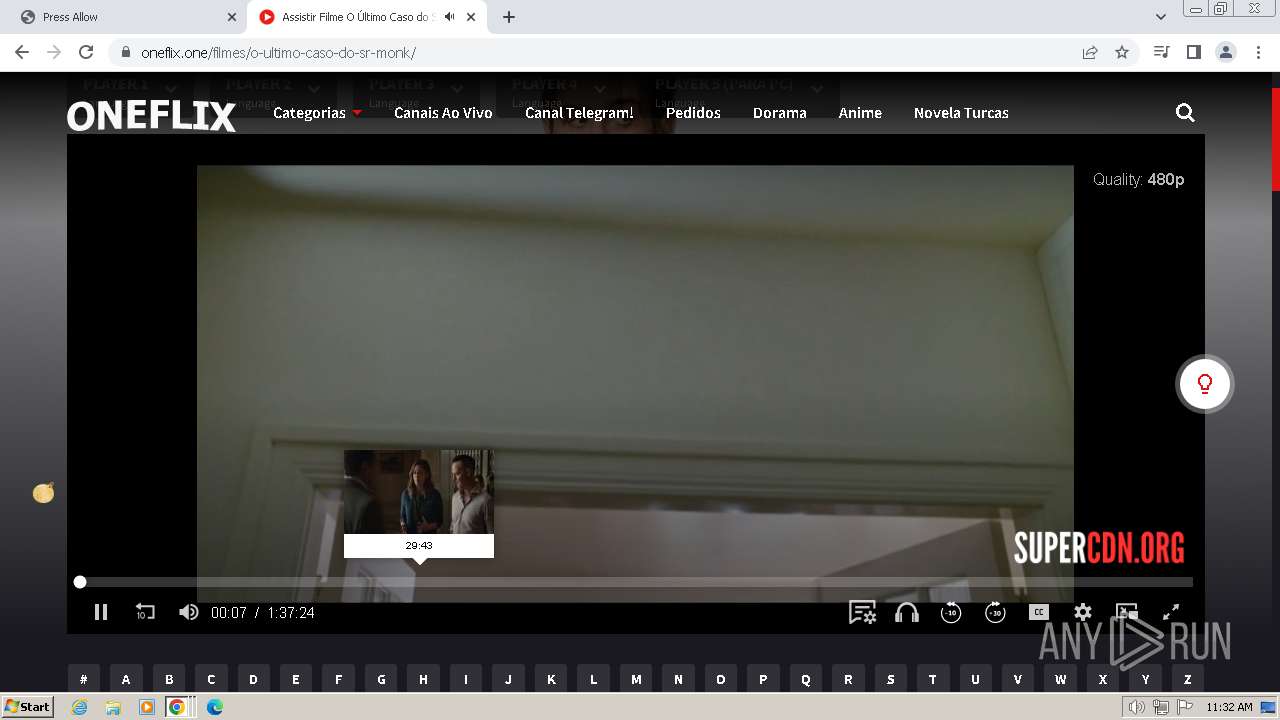1280x720 pixels.
Task: Click the video progress bar at 29:43
Action: click(419, 582)
